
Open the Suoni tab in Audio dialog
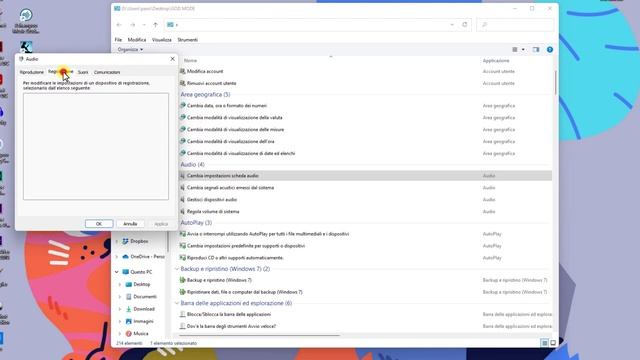(83, 72)
